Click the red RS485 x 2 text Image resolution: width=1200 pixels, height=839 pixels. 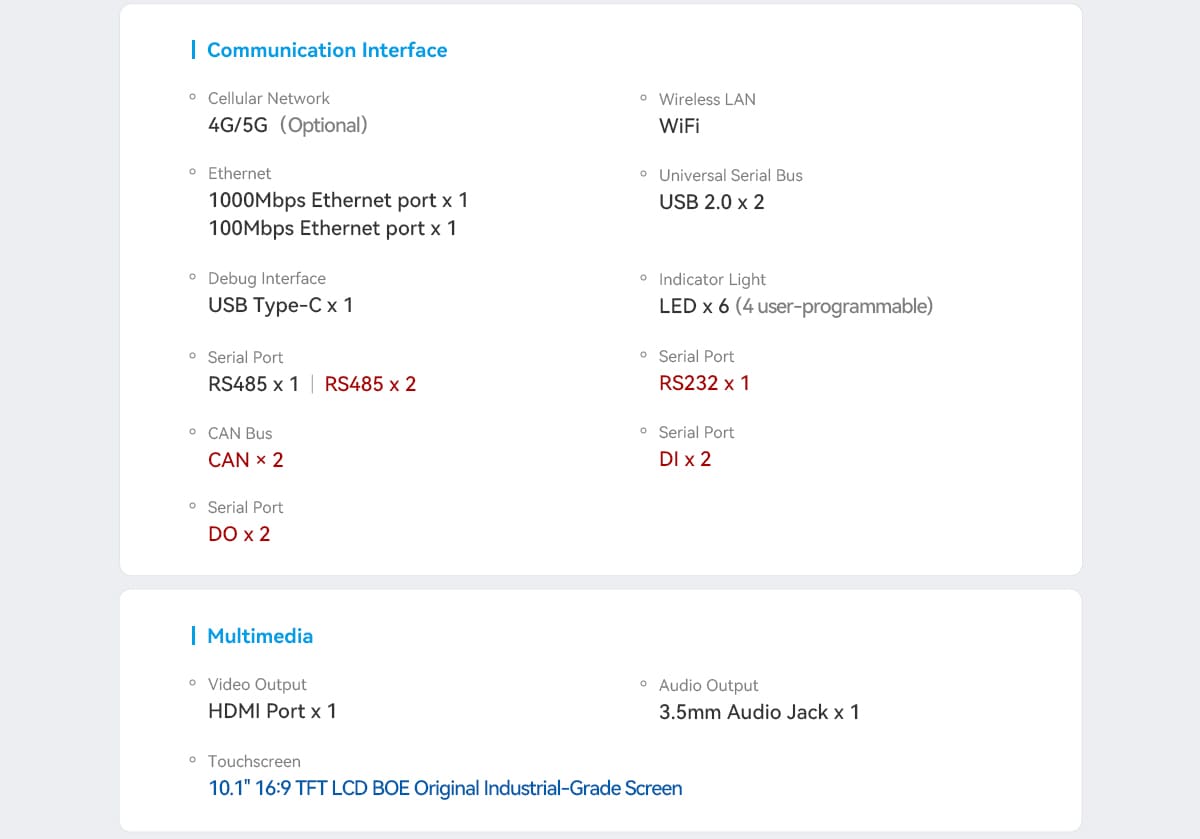(x=370, y=384)
